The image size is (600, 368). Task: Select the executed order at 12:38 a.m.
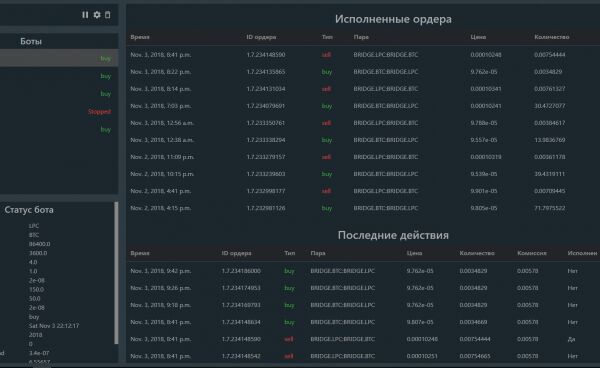point(363,140)
